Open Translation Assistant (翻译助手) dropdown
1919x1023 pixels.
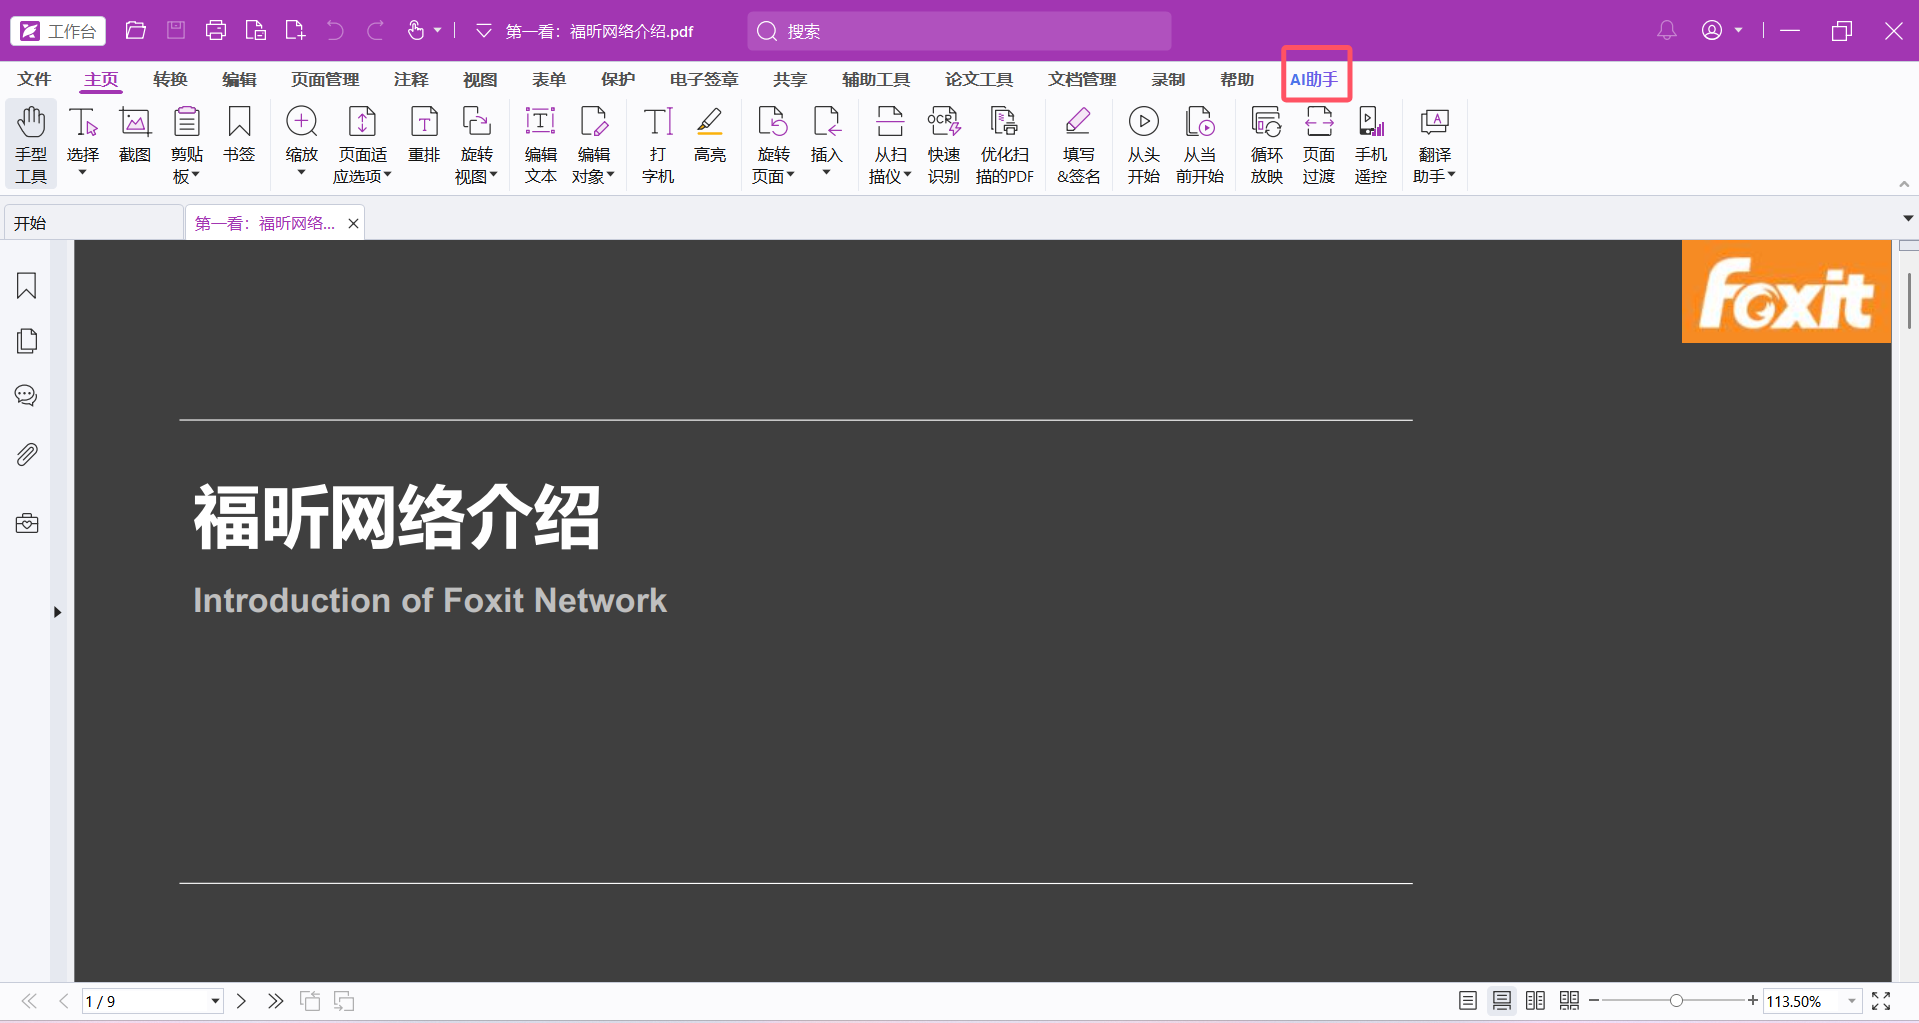click(x=1434, y=145)
